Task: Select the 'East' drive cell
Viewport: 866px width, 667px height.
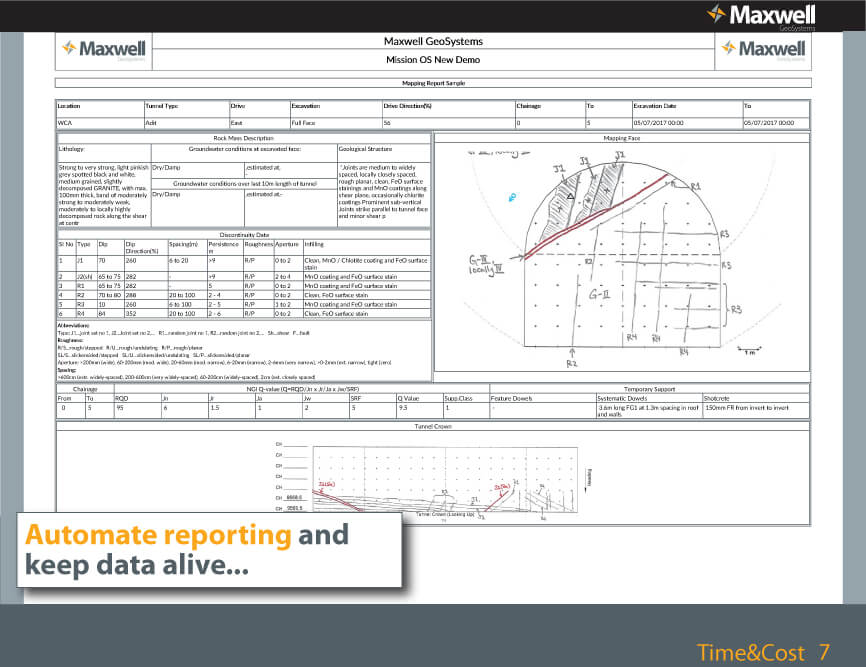Action: [260, 123]
